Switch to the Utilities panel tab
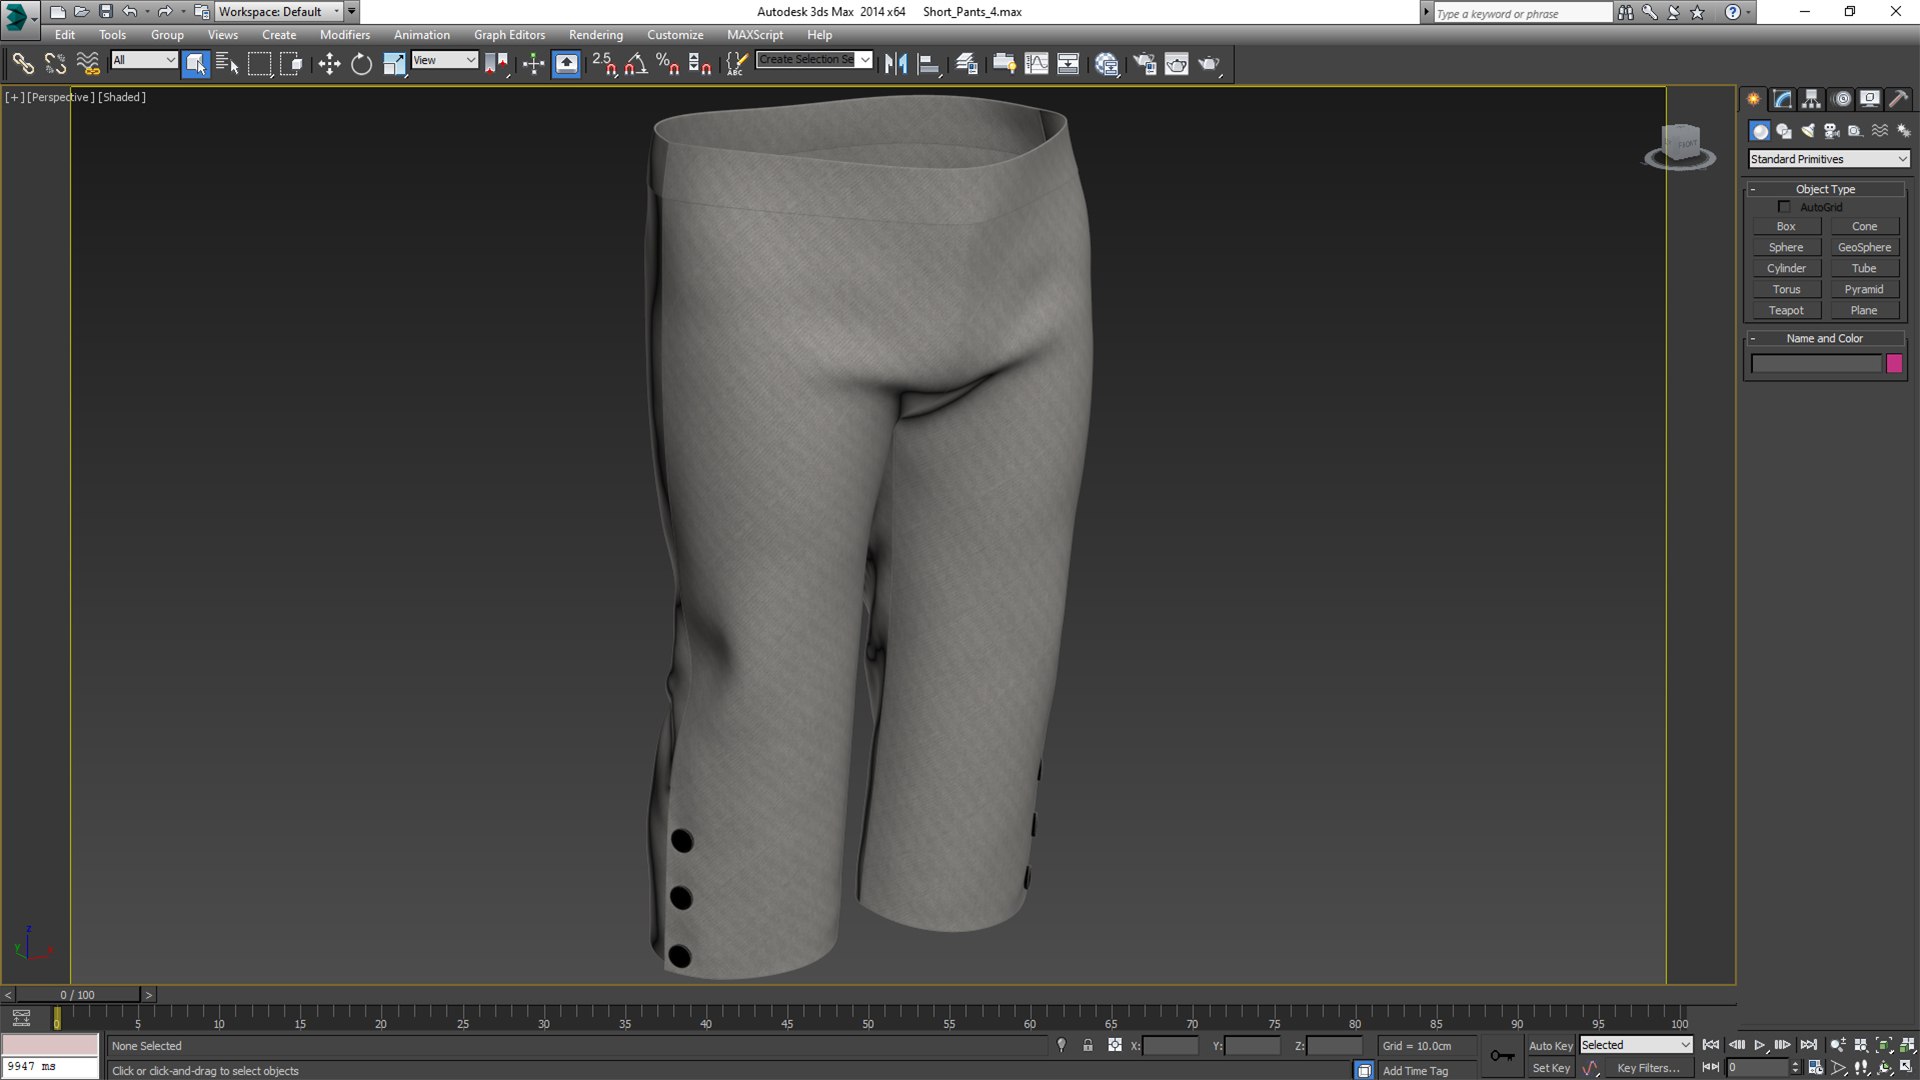 click(1898, 99)
